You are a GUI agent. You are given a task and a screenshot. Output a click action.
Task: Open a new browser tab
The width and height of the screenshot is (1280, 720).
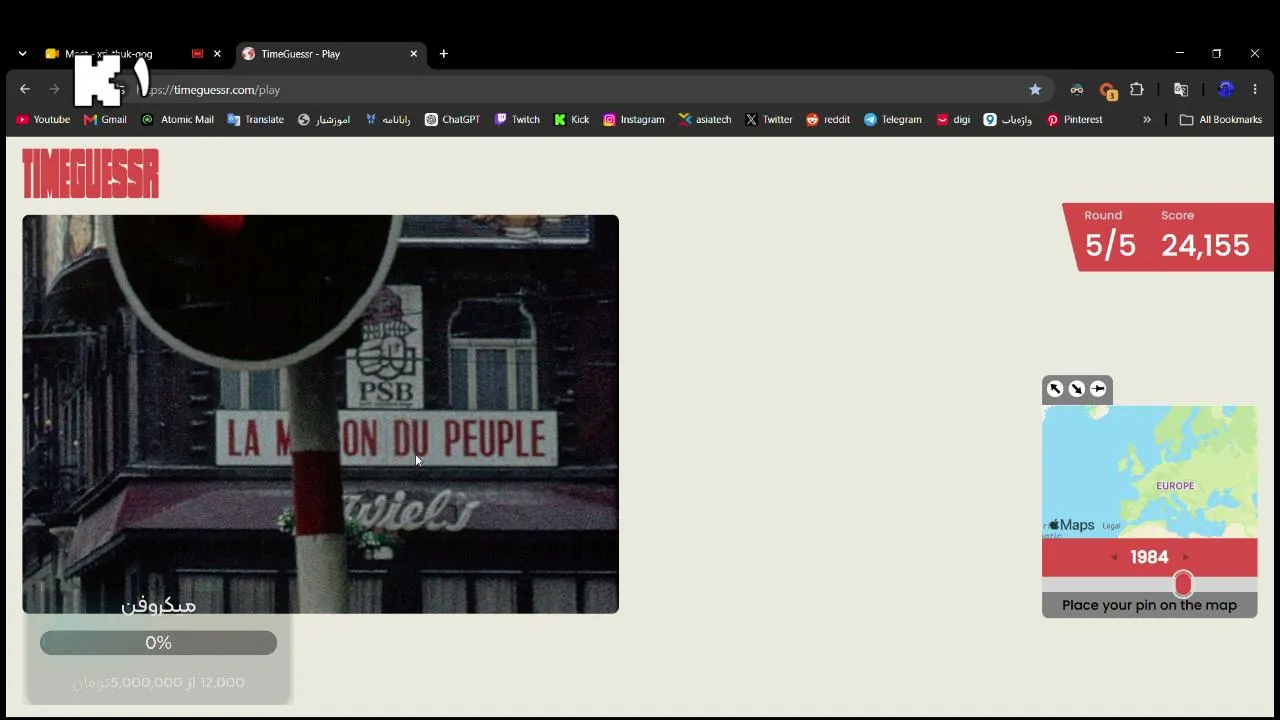click(x=444, y=54)
